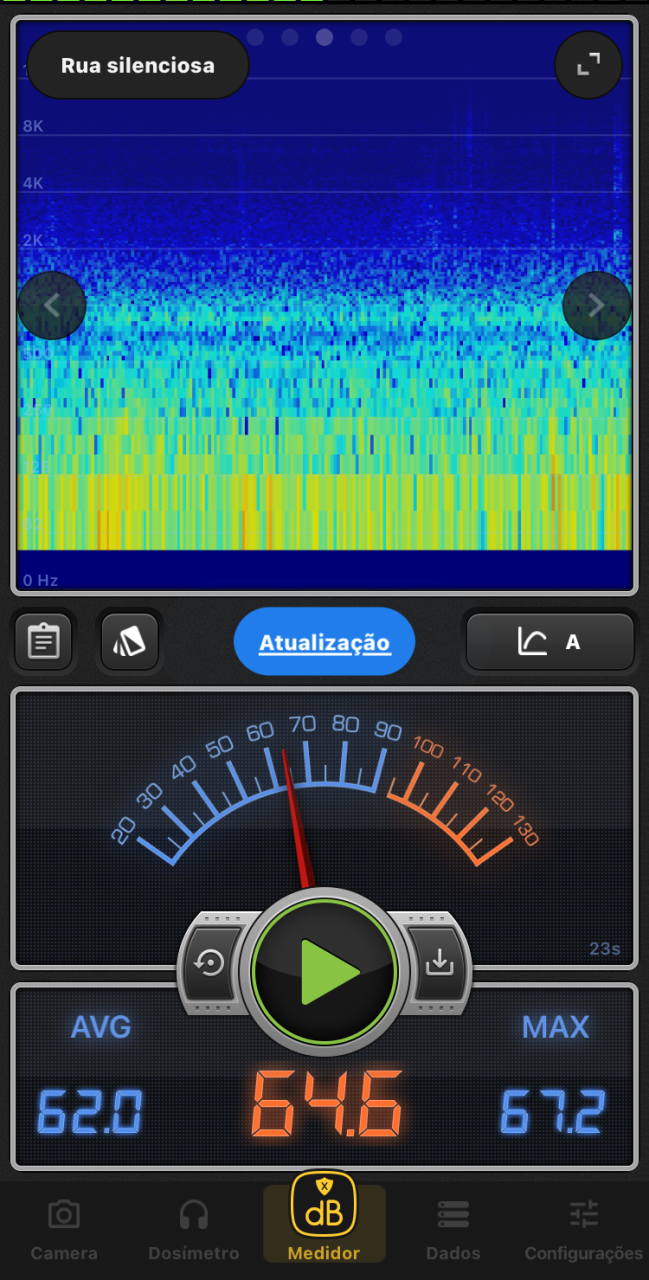Tap the Rua silenciosa label
Screen dimensions: 649x1280
tap(138, 66)
